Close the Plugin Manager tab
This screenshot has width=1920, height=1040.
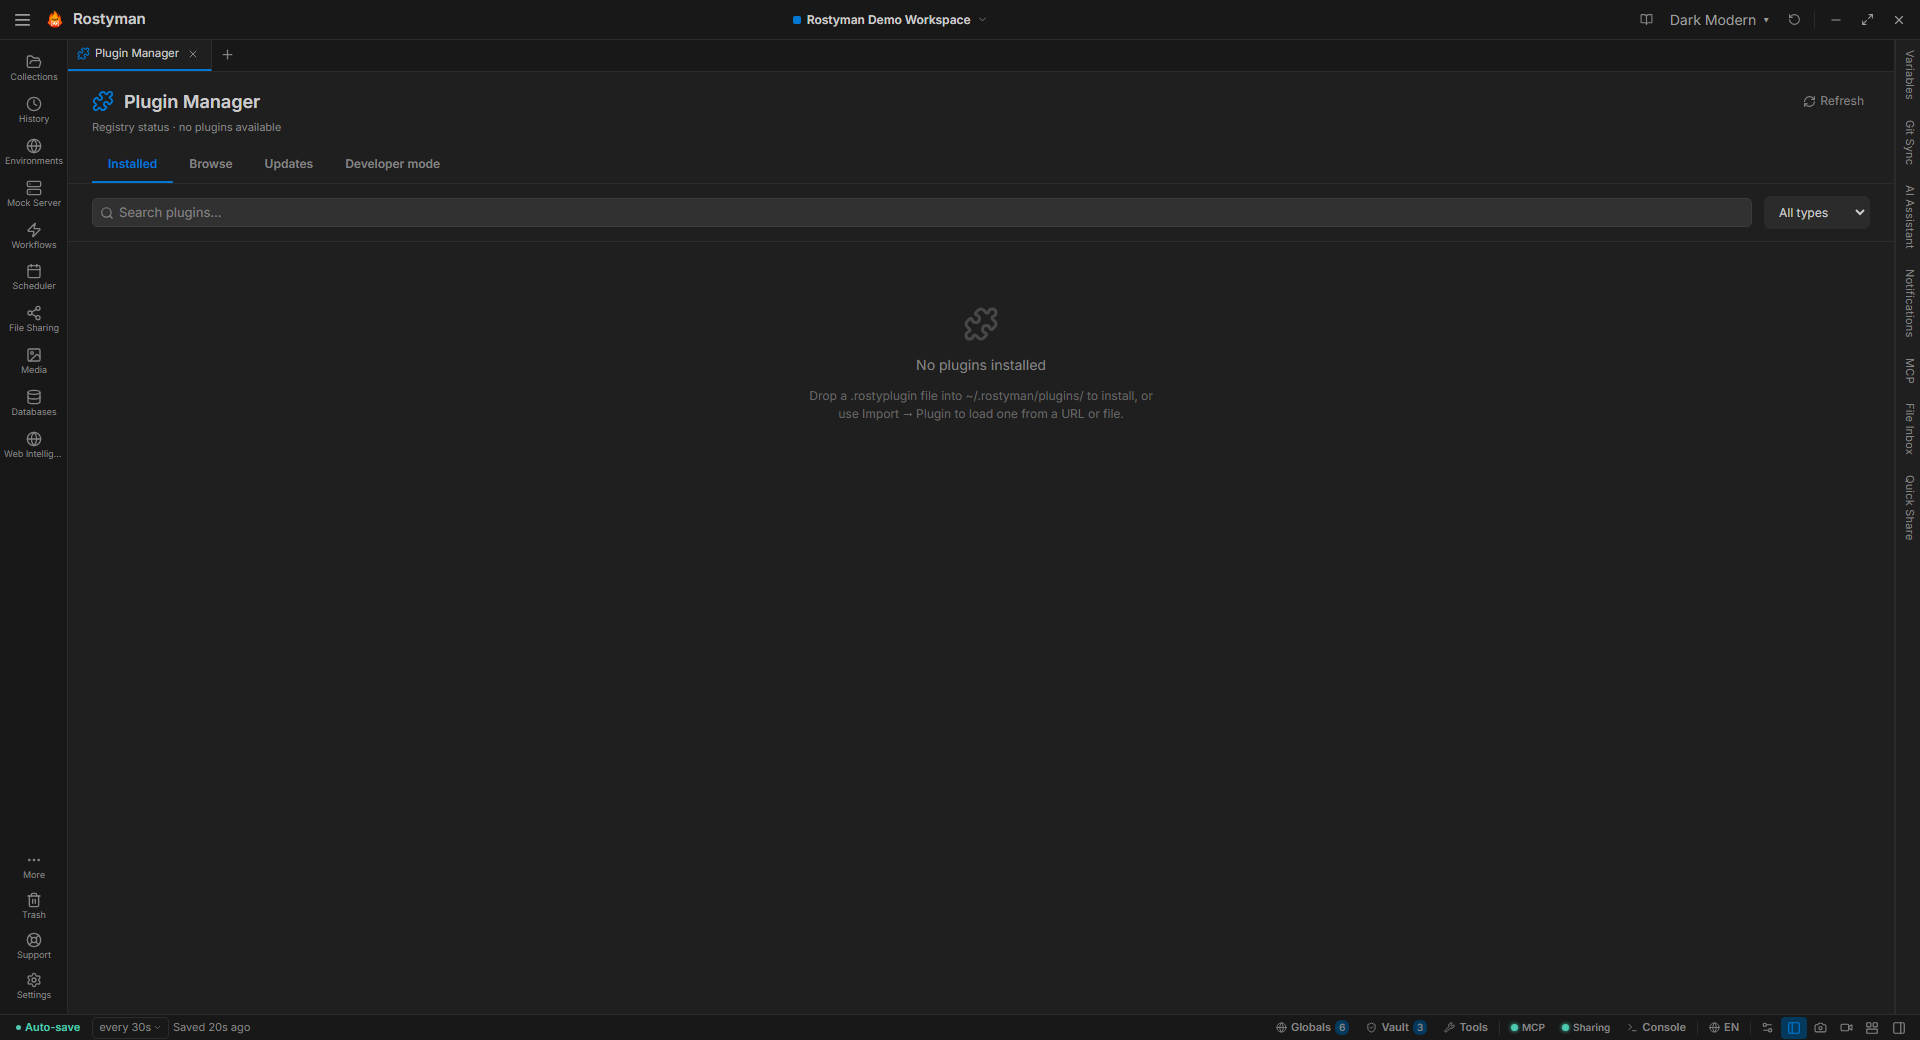[x=193, y=54]
